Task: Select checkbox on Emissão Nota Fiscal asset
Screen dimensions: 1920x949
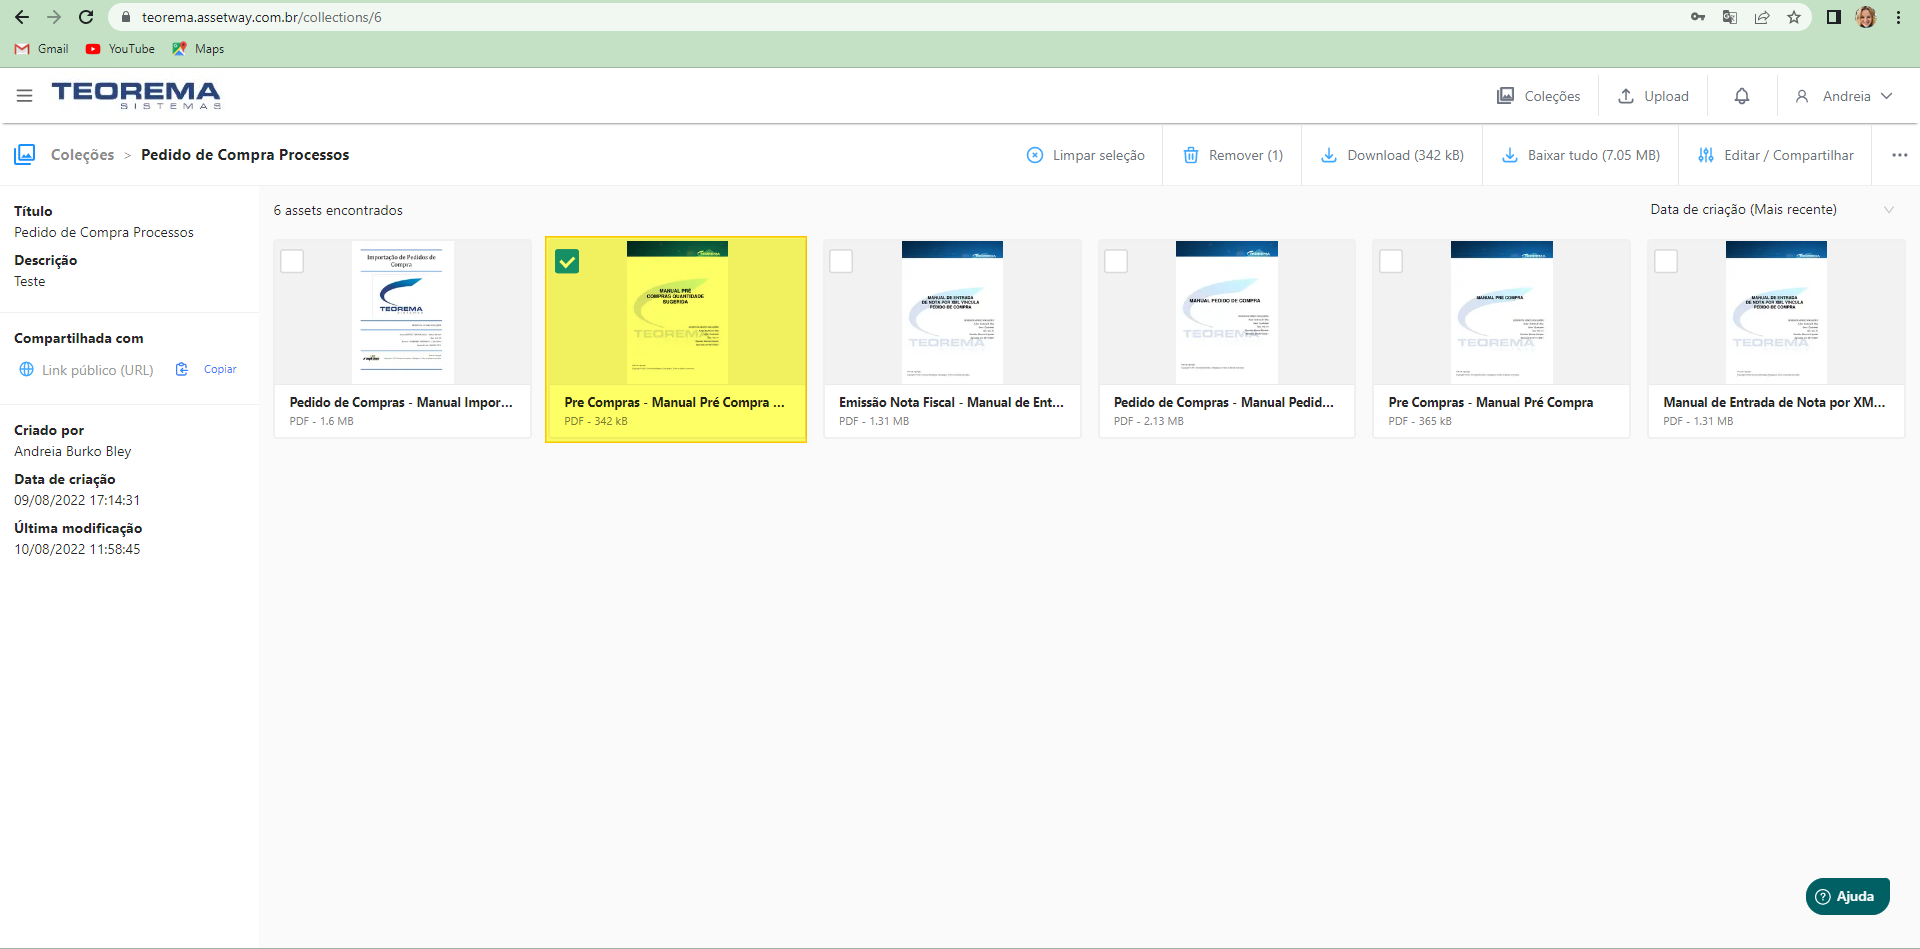Action: tap(841, 261)
